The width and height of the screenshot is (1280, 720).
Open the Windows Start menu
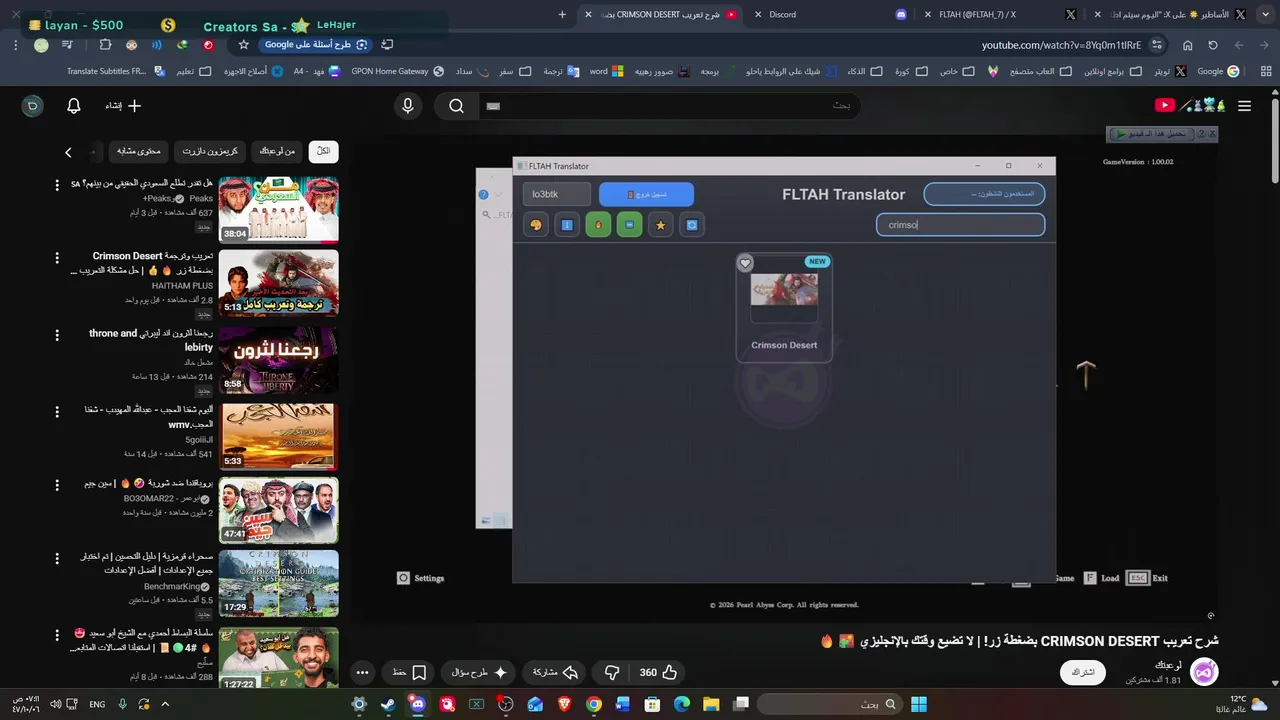(x=918, y=704)
